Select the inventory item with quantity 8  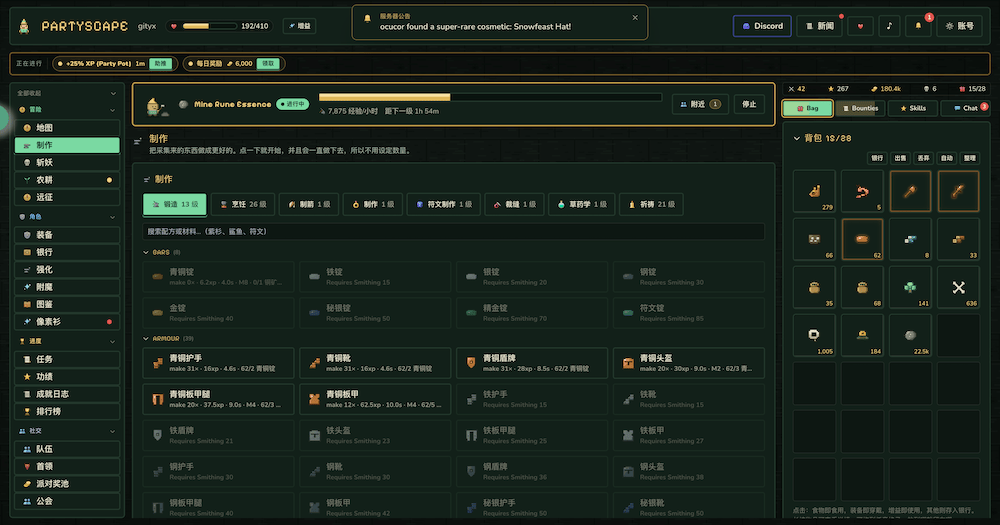910,239
